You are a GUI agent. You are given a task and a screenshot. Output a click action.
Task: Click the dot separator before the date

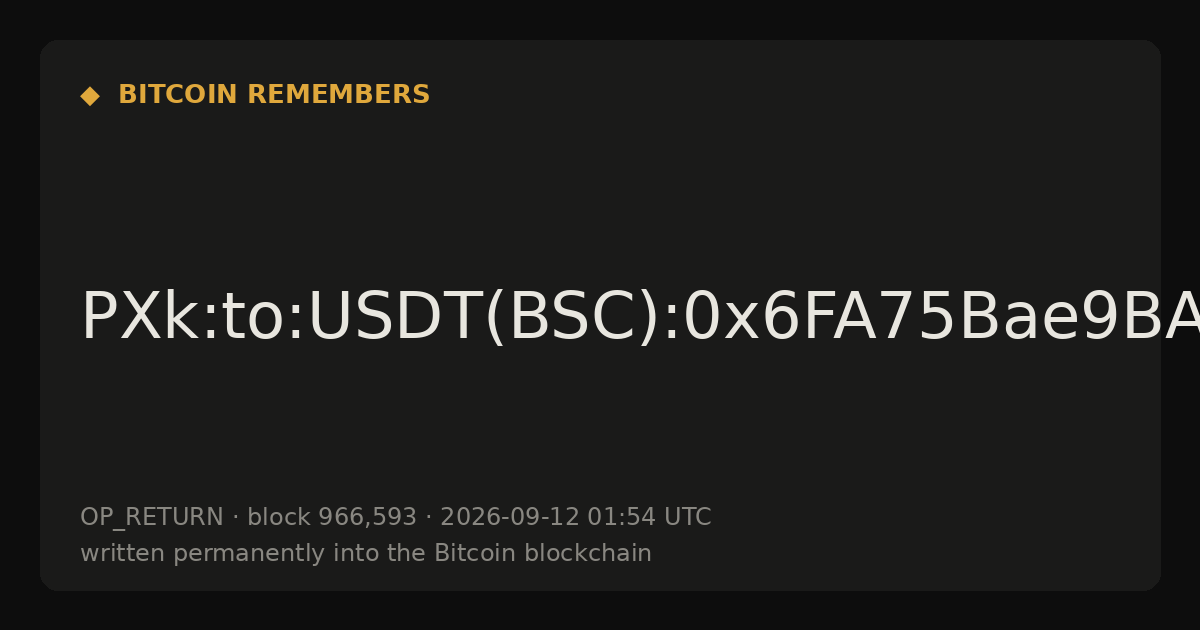point(428,518)
